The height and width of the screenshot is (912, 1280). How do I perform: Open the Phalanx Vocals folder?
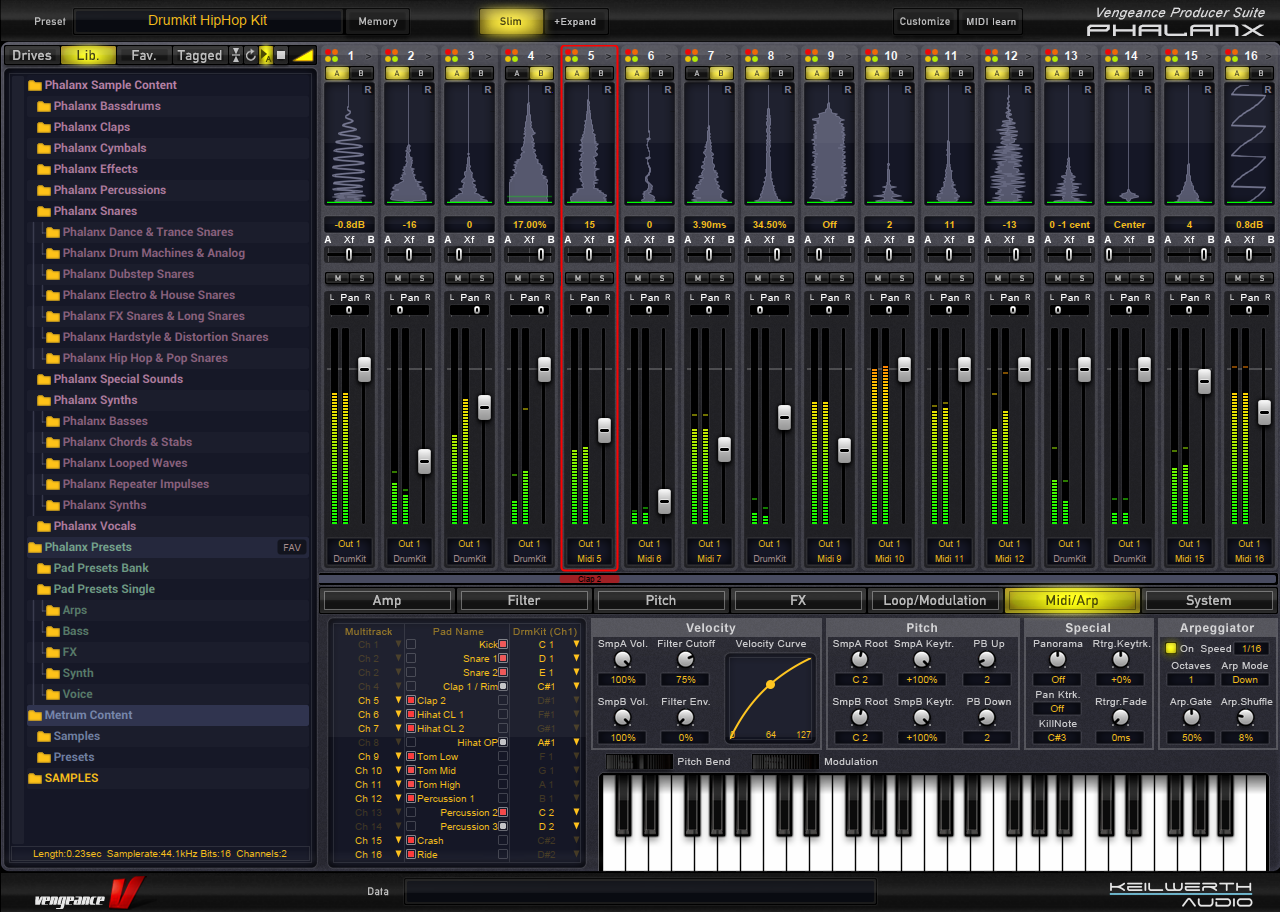(95, 526)
